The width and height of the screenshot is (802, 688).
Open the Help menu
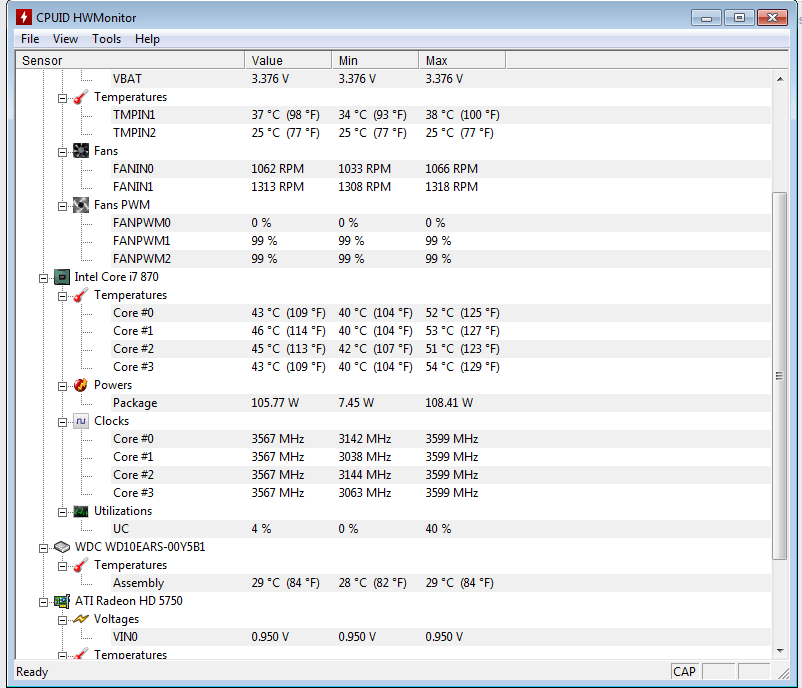(147, 39)
